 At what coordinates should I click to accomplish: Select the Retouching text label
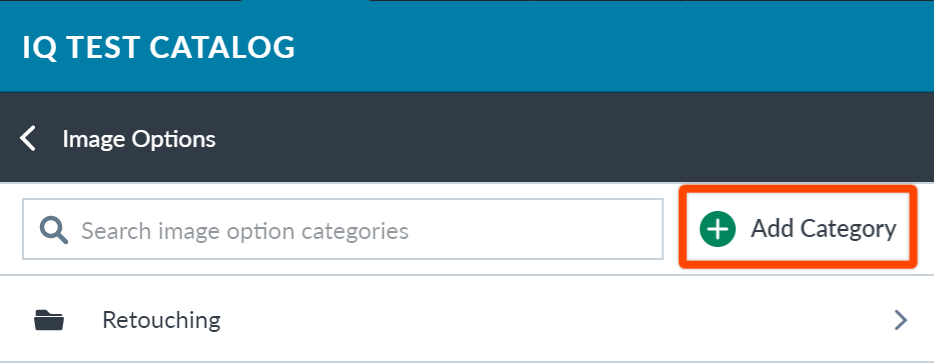click(x=161, y=321)
